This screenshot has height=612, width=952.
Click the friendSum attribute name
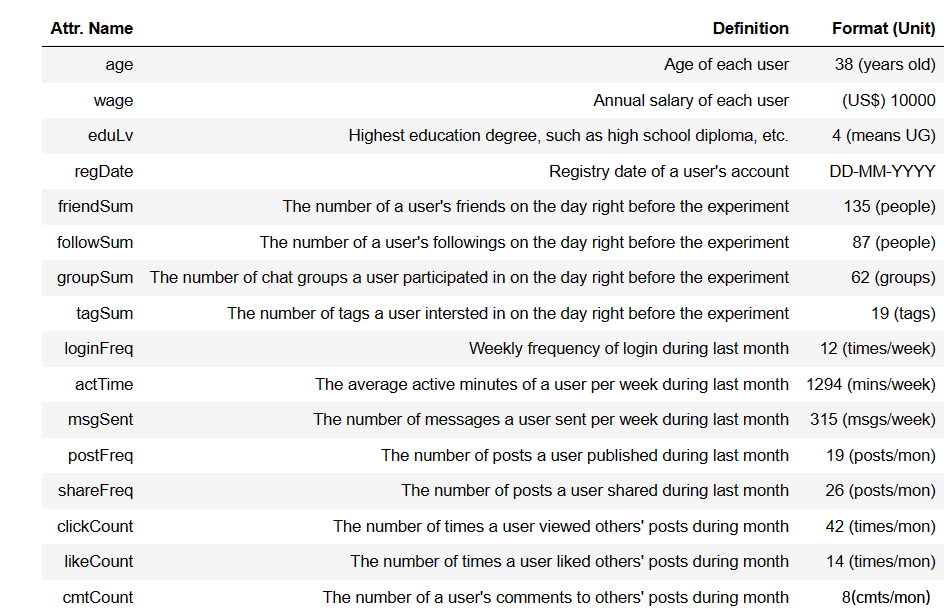coord(95,207)
